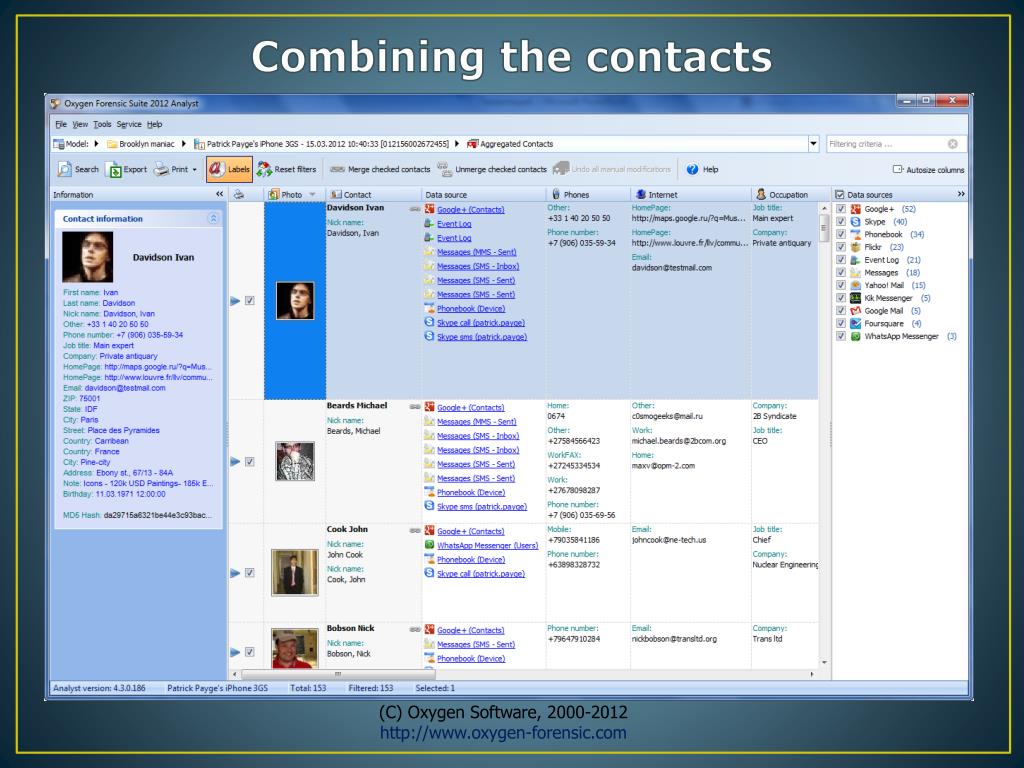Click the Yahoo! Mail icon in Data sources
Screen dimensions: 1024x768
pos(856,285)
